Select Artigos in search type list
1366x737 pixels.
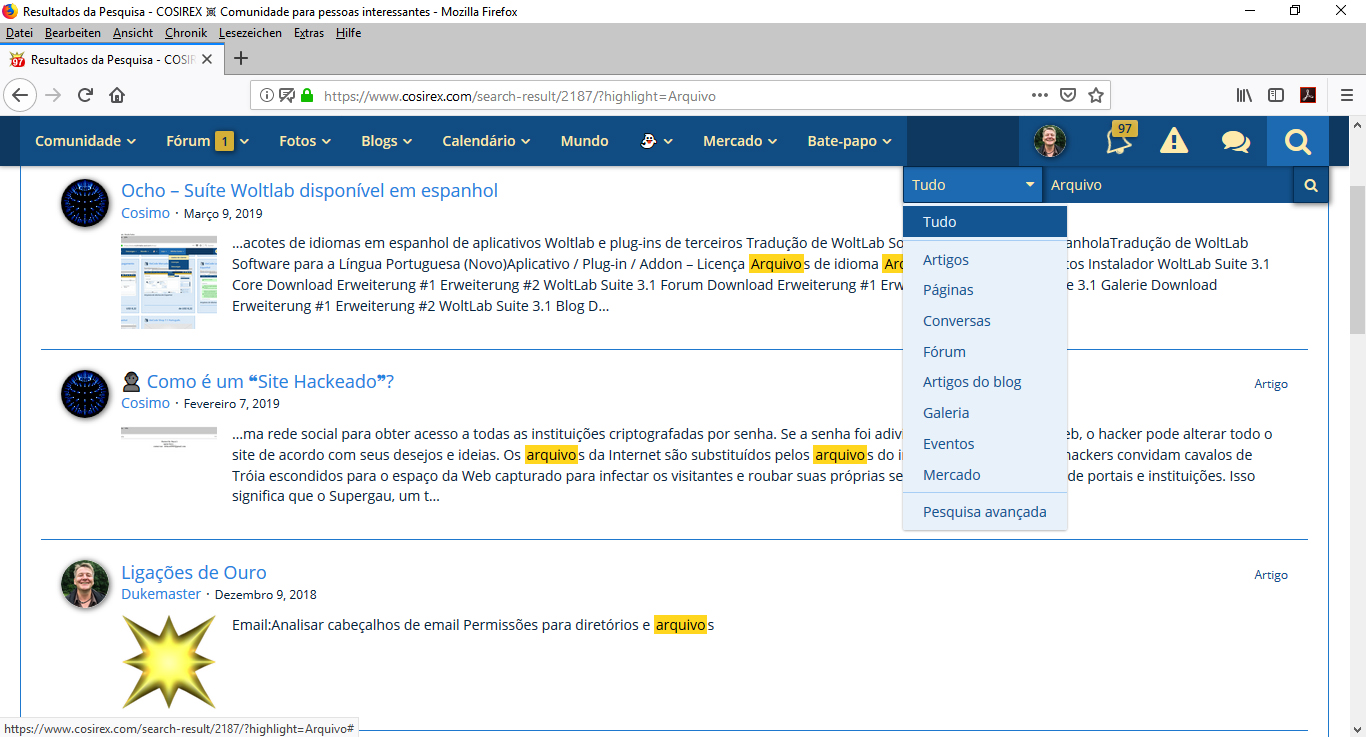click(985, 260)
